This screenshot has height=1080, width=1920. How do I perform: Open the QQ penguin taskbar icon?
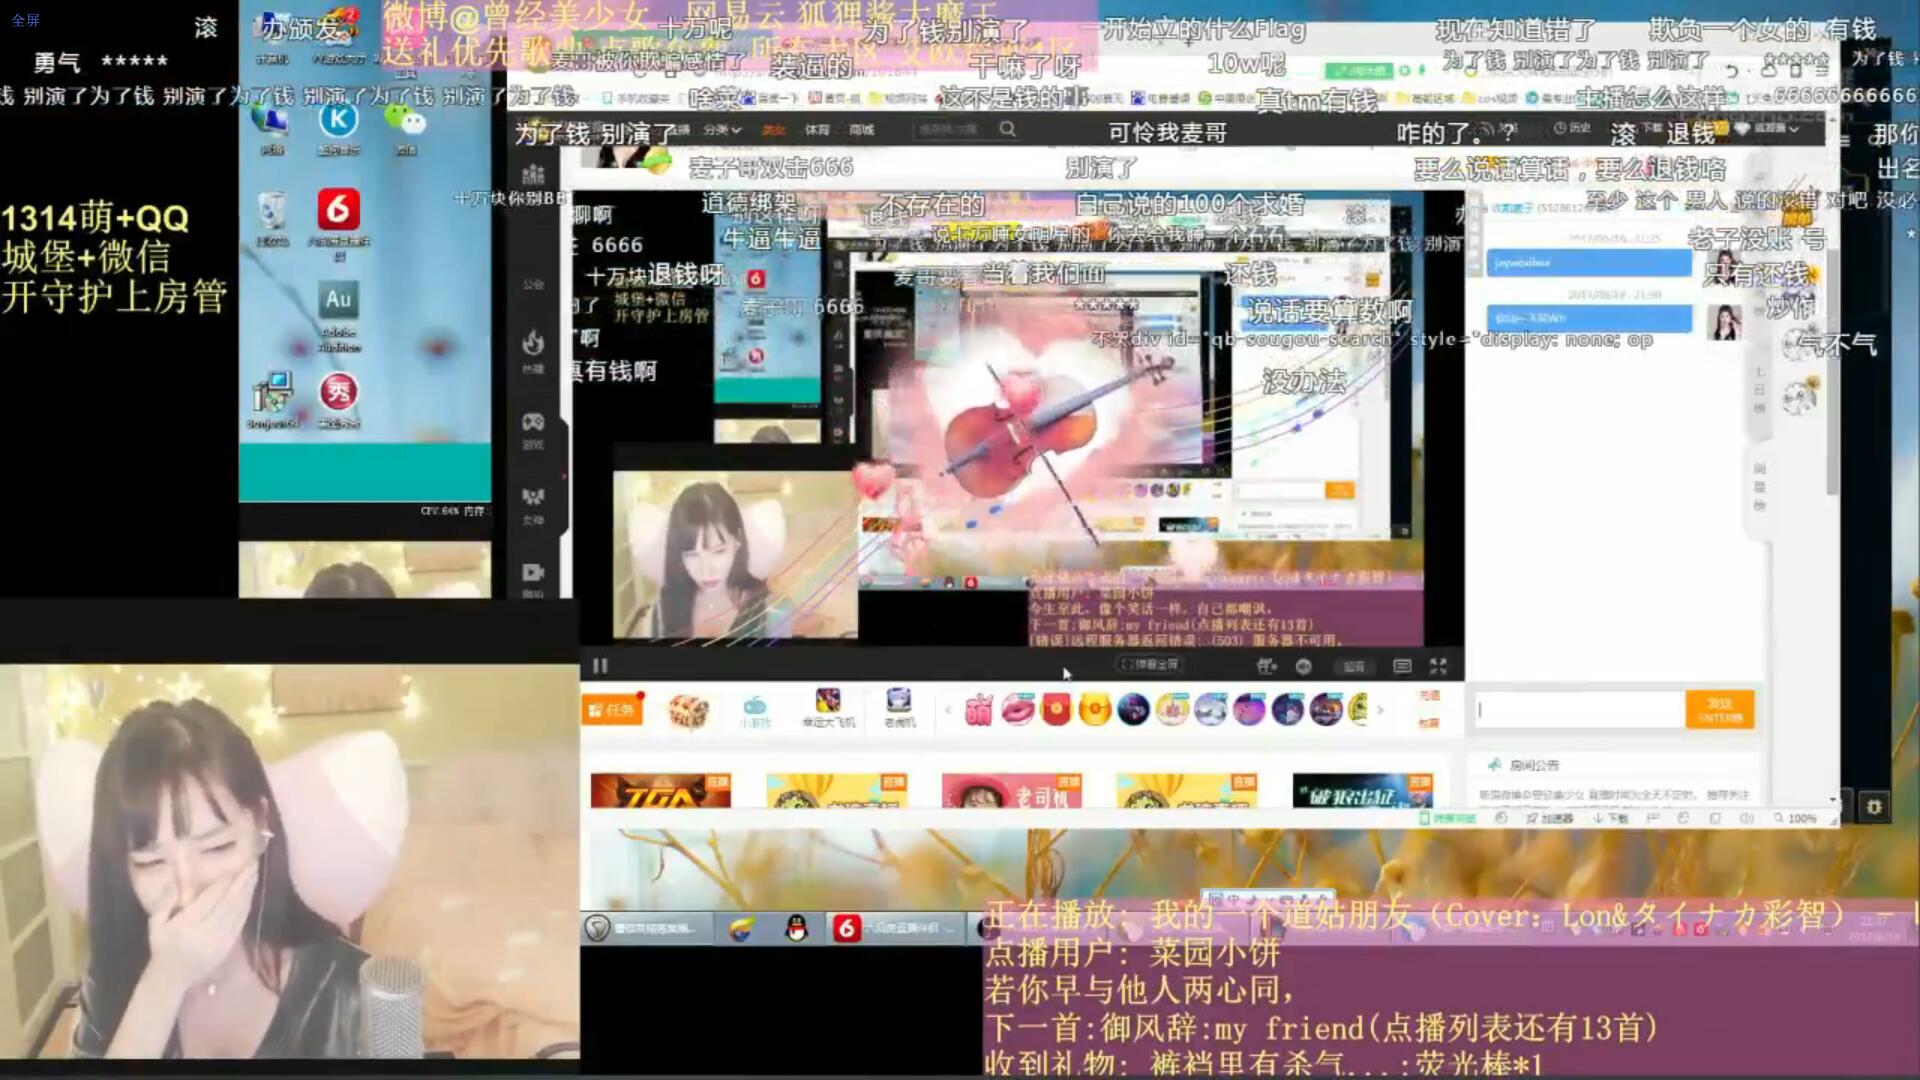pyautogui.click(x=796, y=928)
